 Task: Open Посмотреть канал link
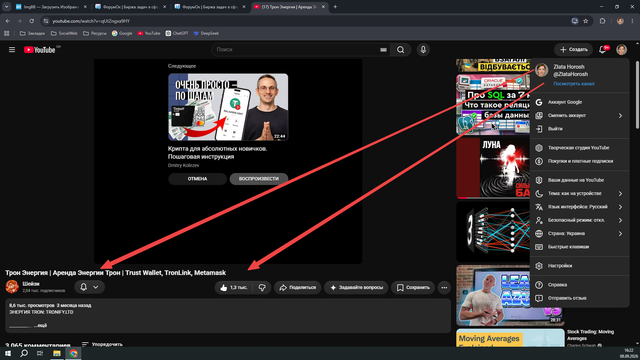pos(573,84)
